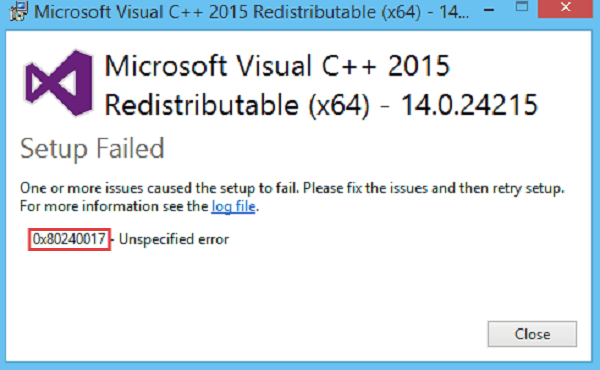Click the "Redistributable" word in heading
Viewport: 600px width, 370px height.
(202, 104)
